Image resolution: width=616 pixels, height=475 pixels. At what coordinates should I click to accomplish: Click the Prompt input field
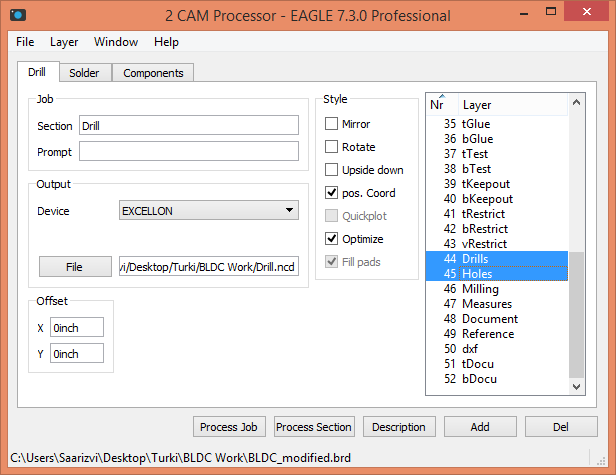(189, 151)
